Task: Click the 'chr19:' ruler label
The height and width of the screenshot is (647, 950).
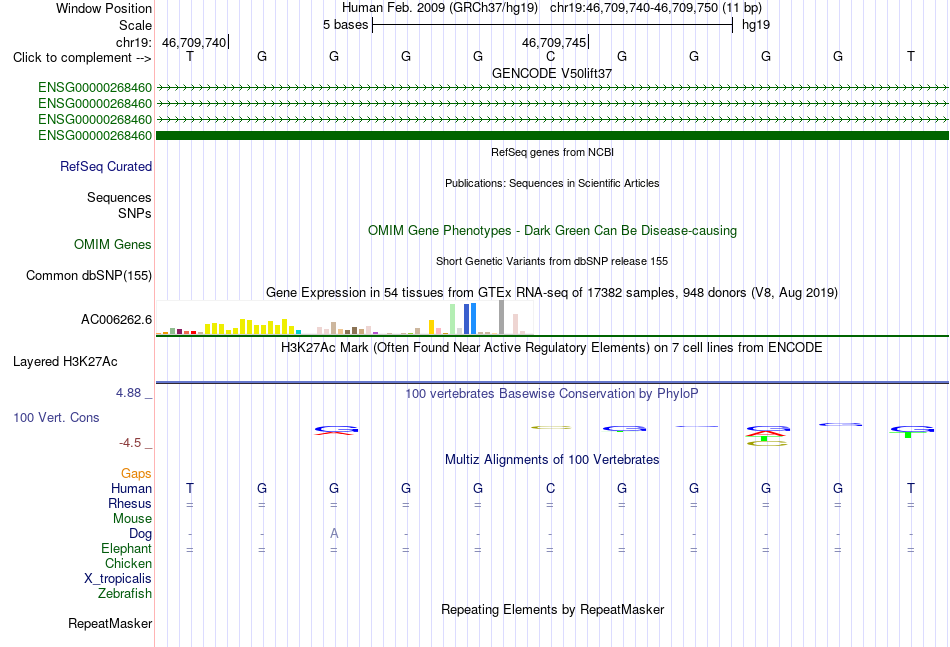Action: pos(134,42)
